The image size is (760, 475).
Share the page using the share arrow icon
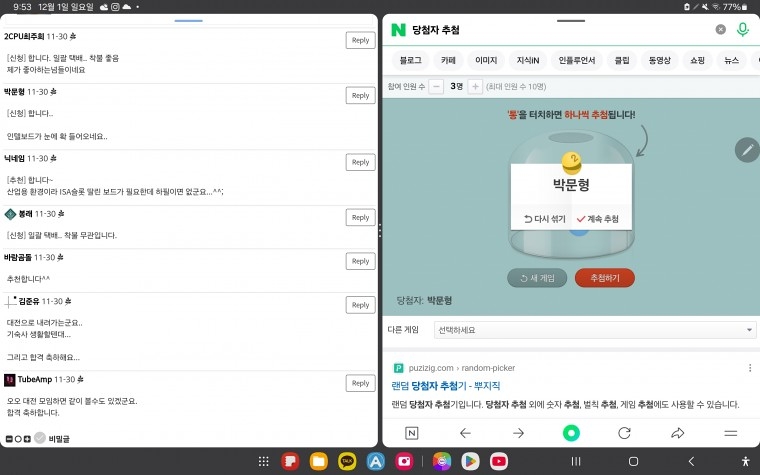[678, 433]
